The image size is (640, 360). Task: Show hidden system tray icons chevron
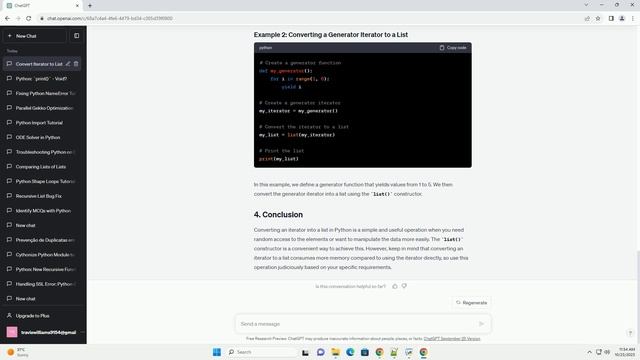(589, 352)
